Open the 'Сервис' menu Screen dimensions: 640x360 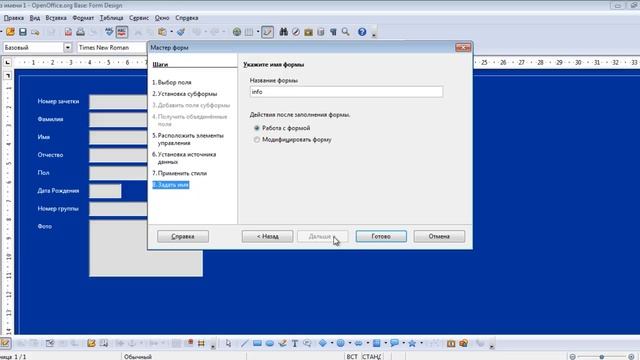(x=139, y=18)
